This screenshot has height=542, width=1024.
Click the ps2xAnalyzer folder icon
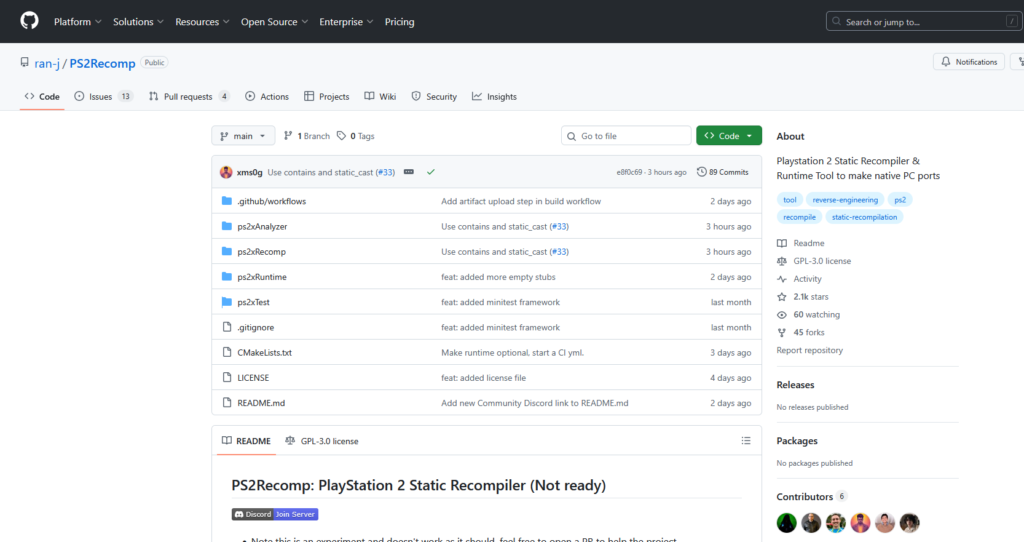tap(227, 226)
